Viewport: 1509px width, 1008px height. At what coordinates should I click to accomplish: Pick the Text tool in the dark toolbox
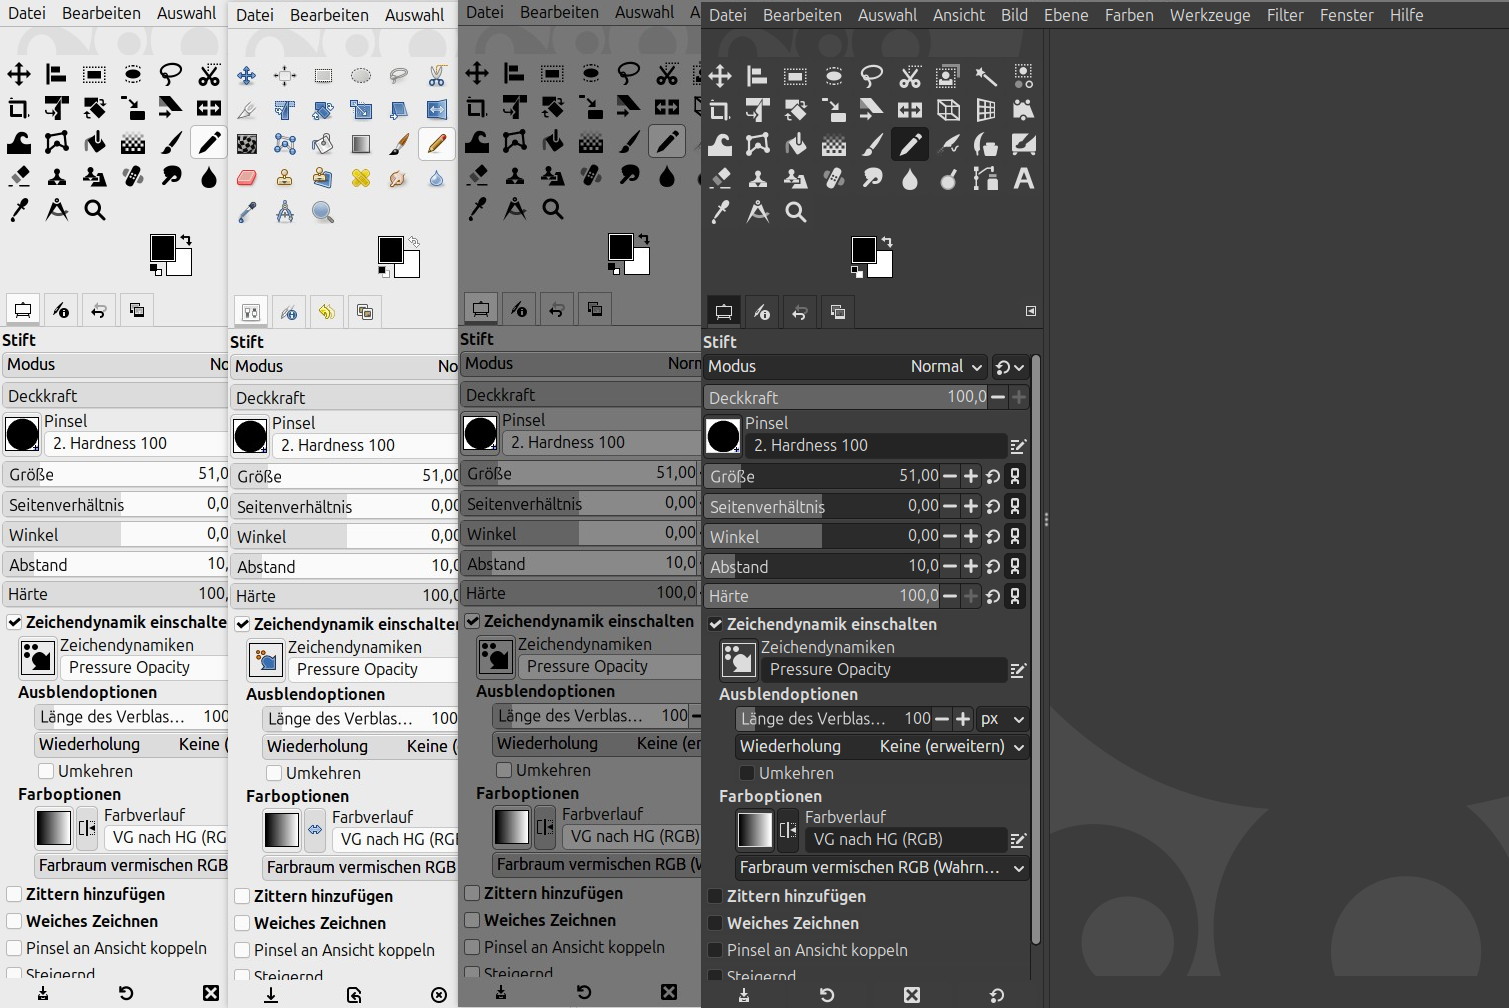point(1023,178)
